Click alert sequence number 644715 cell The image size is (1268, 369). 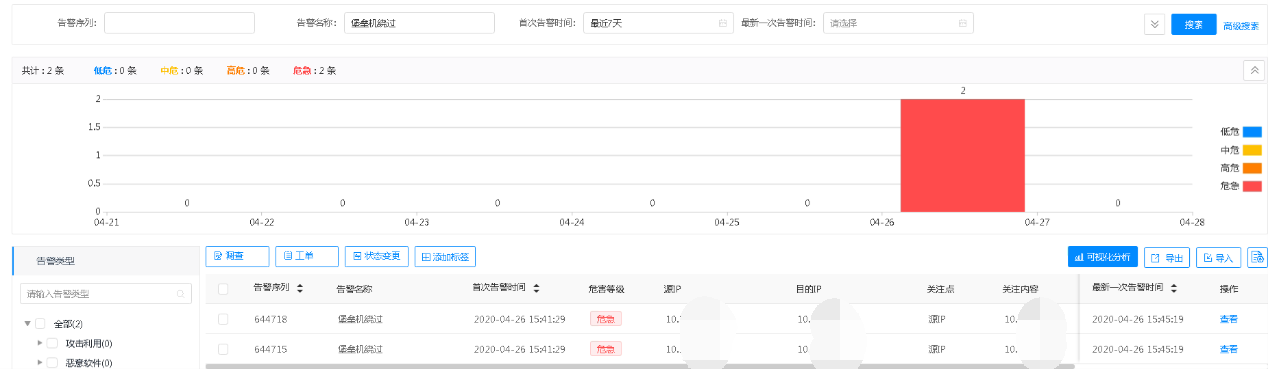pos(271,349)
